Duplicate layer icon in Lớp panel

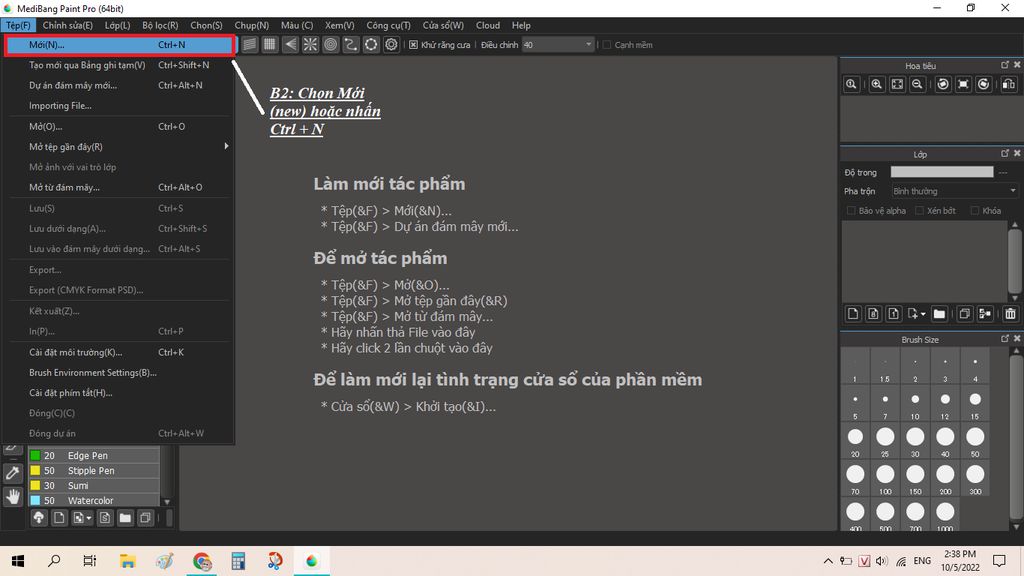click(965, 314)
